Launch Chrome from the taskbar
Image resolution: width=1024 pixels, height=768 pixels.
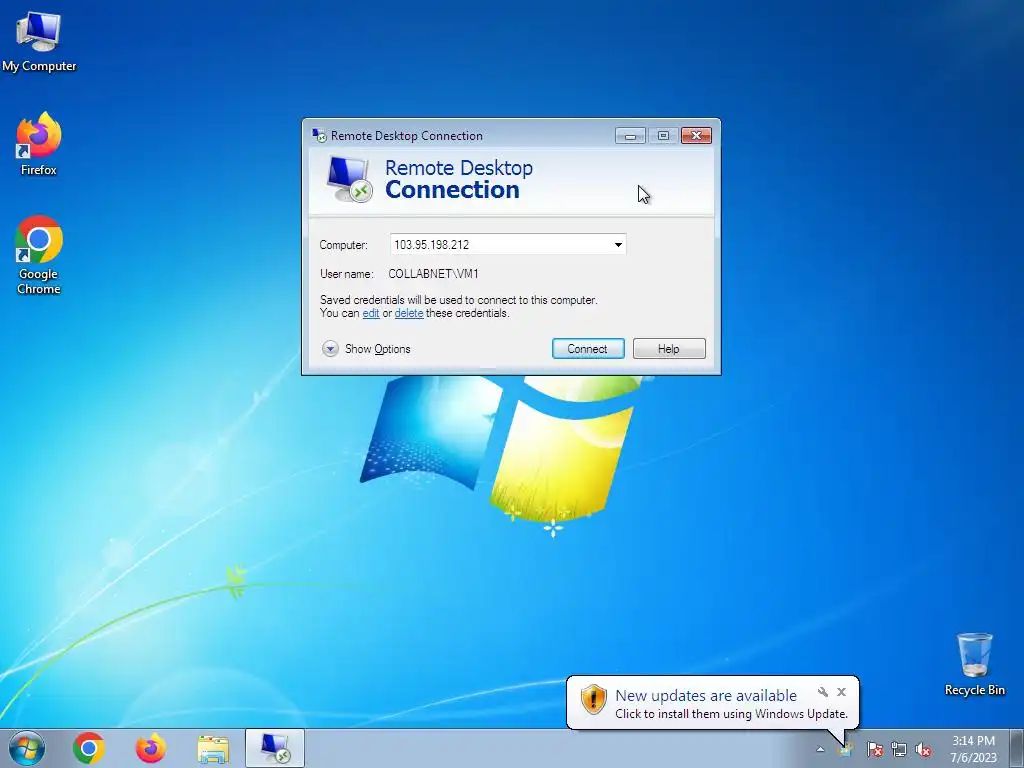click(x=89, y=748)
